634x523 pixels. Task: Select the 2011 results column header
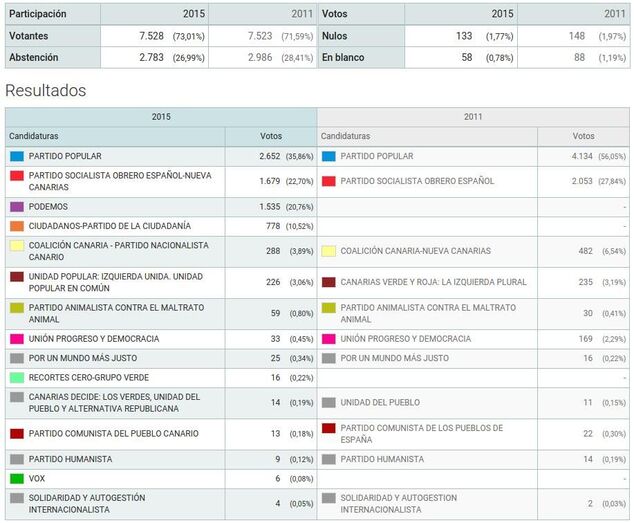[473, 117]
